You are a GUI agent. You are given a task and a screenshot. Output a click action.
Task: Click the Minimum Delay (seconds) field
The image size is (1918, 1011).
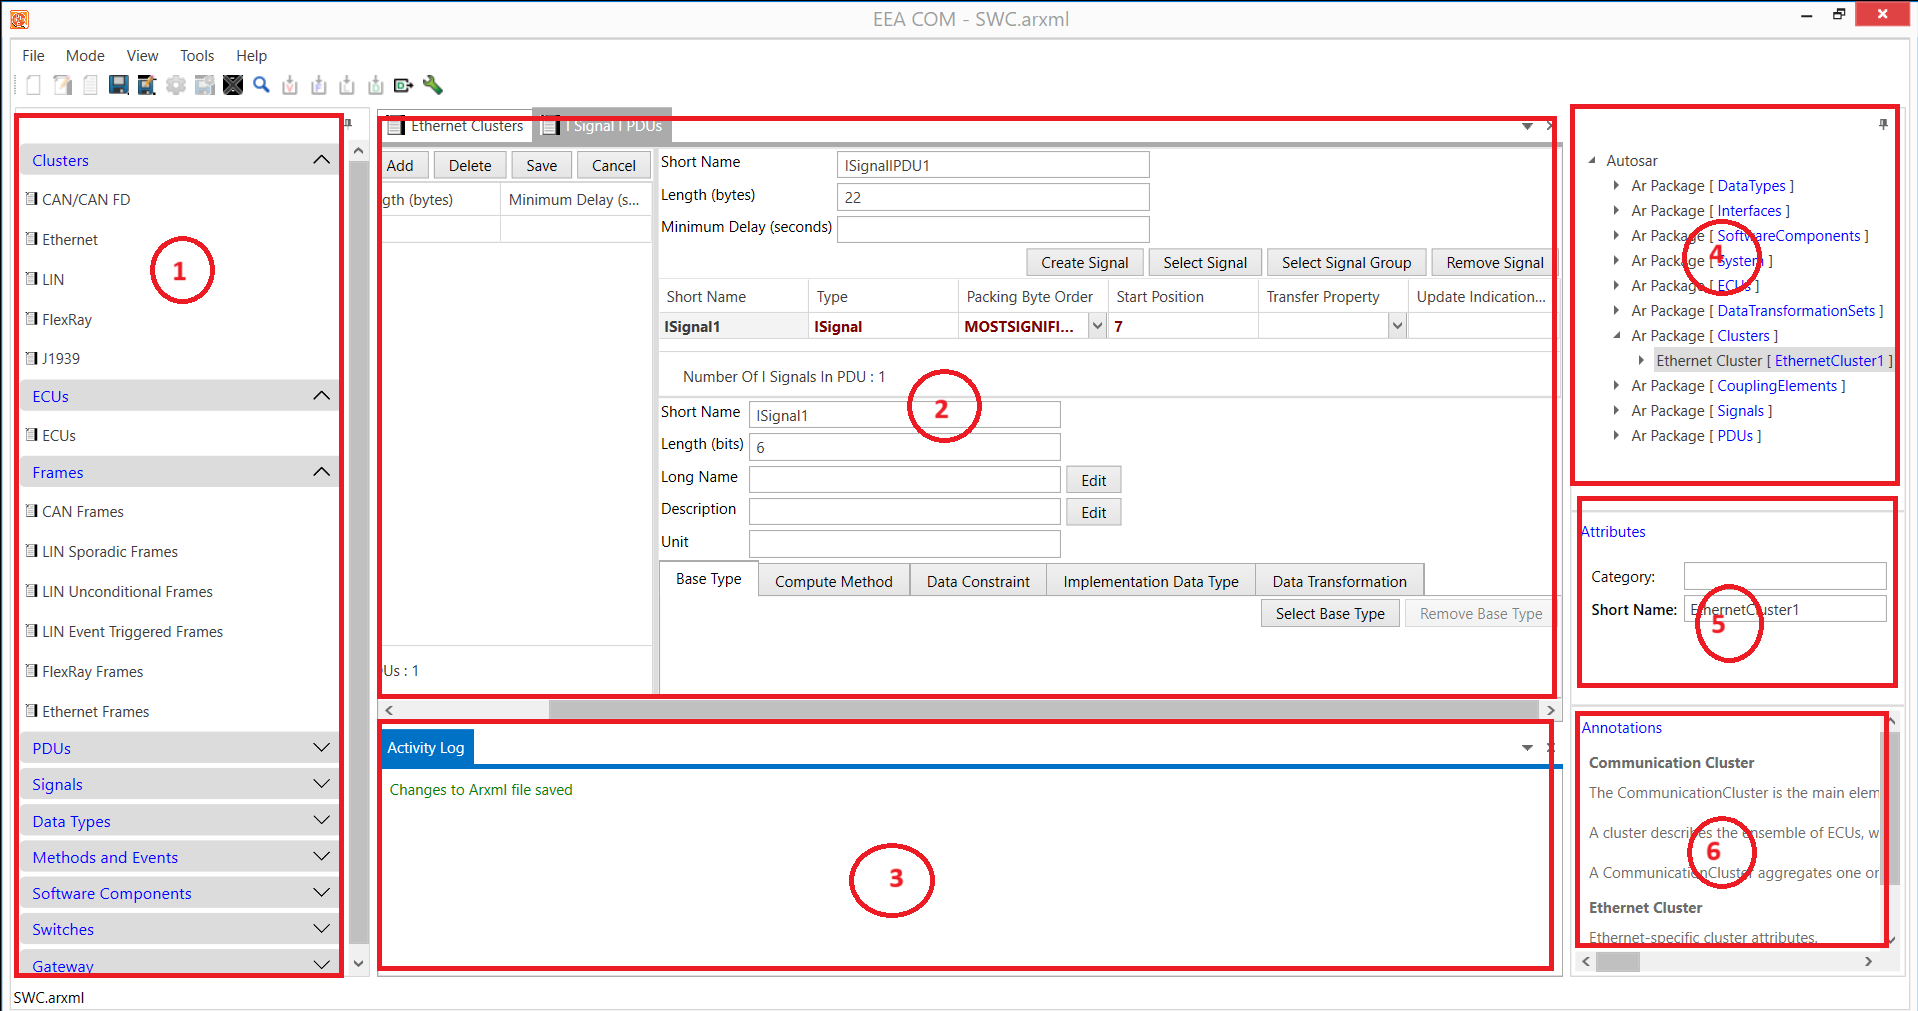[x=993, y=230]
